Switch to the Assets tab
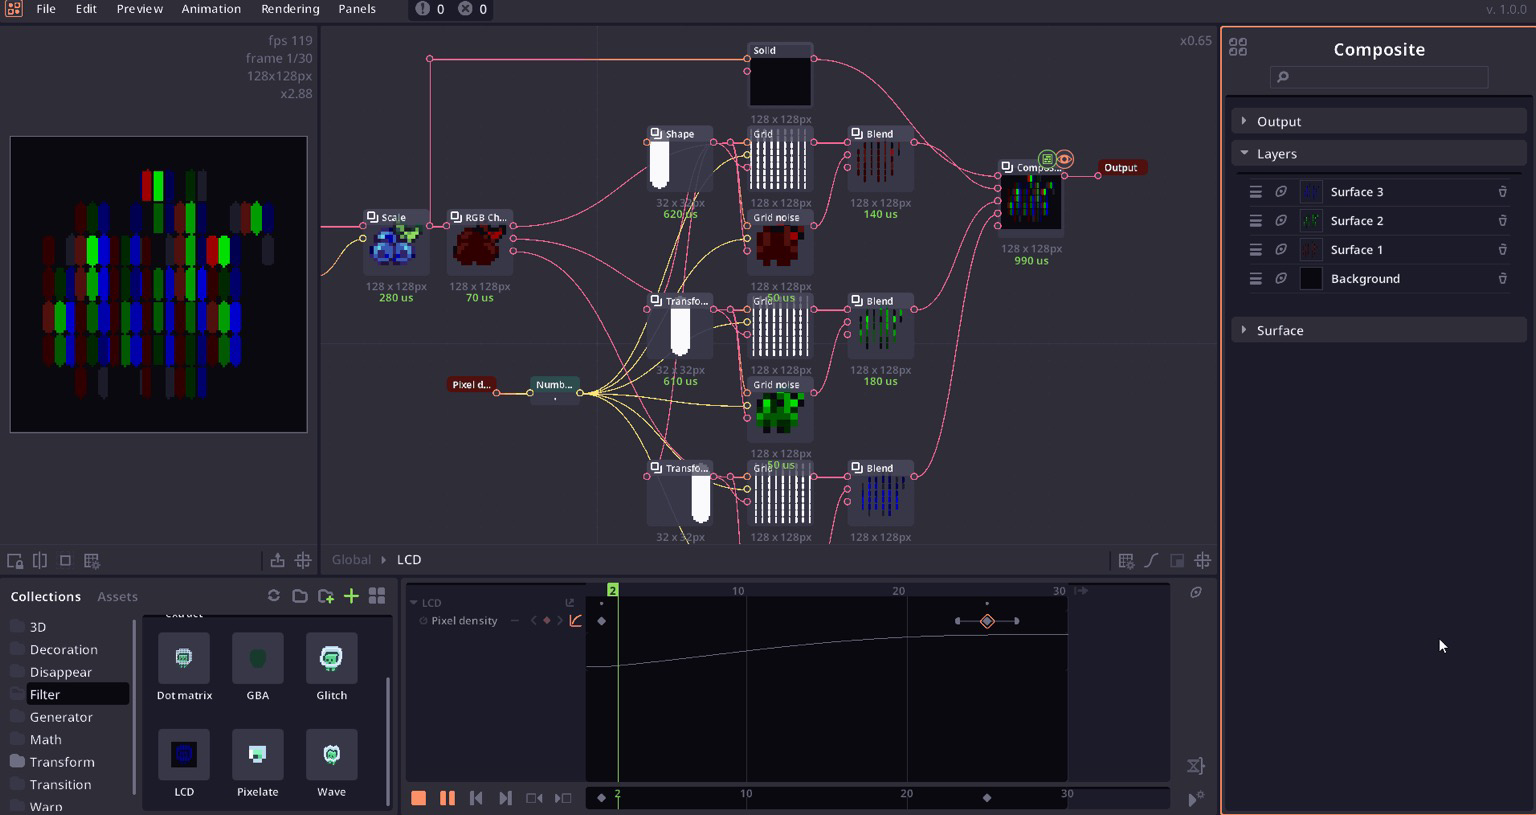This screenshot has width=1536, height=815. [x=117, y=597]
